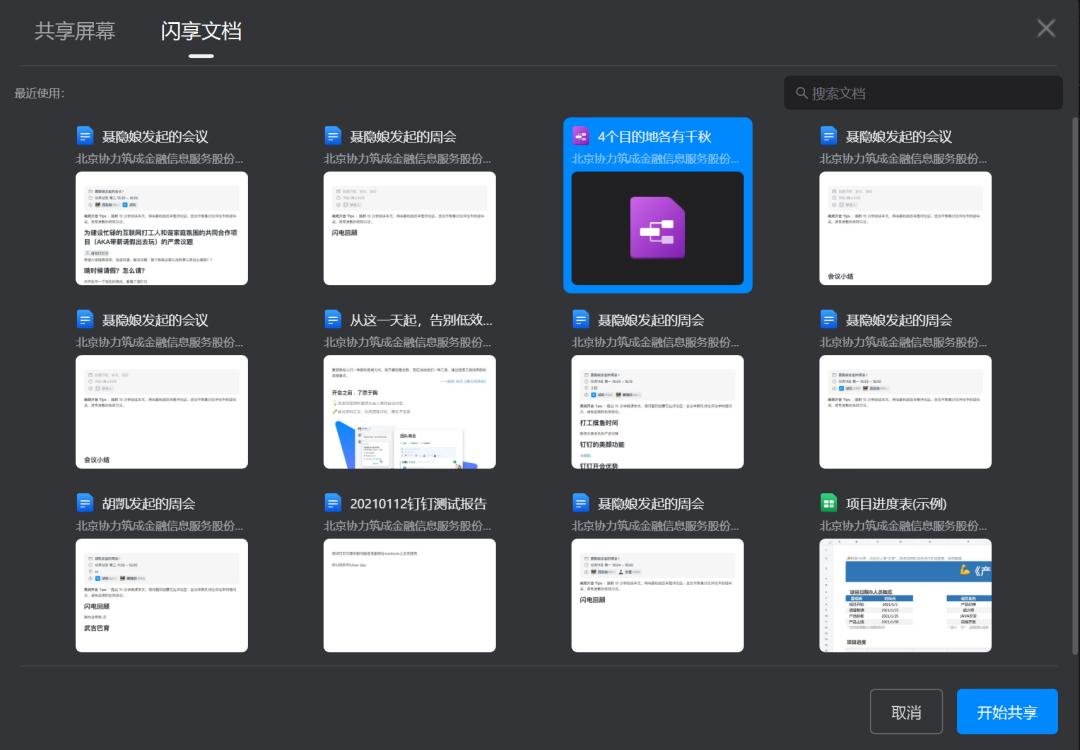This screenshot has height=750, width=1080.
Task: Click the green spreadsheet icon beside 项目进度表(示例)
Action: 829,503
